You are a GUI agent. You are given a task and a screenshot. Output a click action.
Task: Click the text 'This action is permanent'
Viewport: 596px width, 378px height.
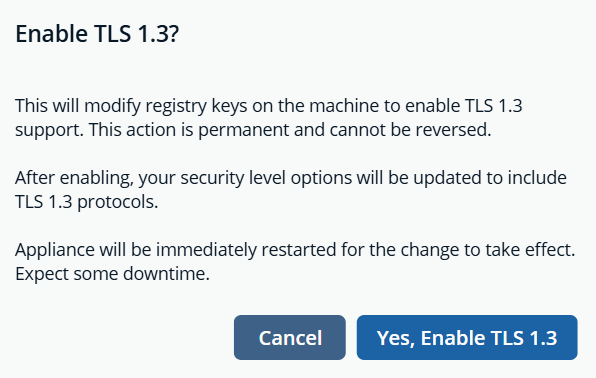[x=189, y=130]
